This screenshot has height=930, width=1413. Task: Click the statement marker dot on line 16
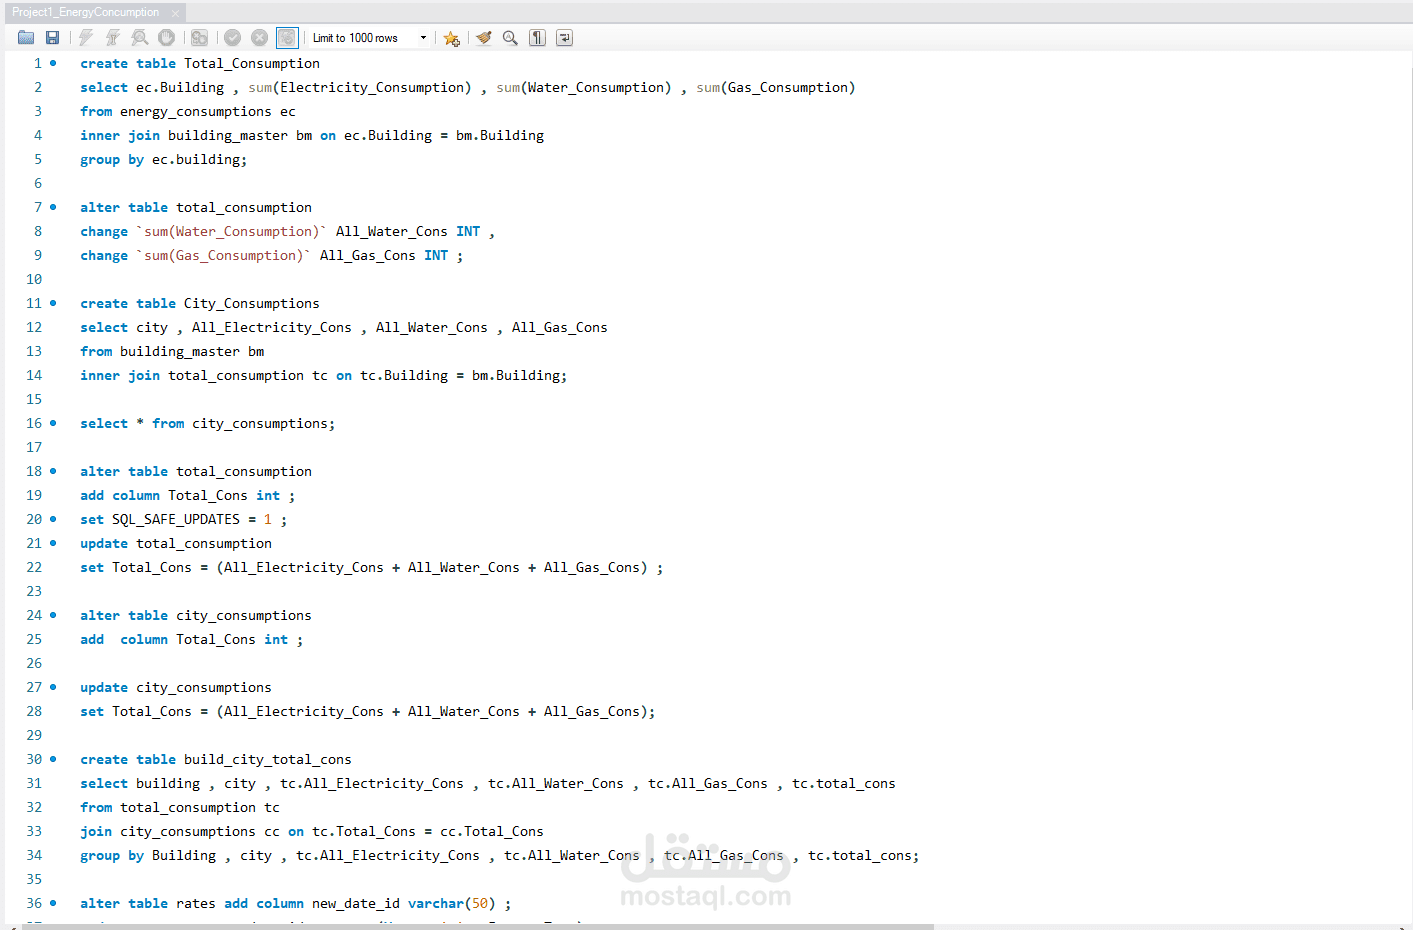[54, 423]
